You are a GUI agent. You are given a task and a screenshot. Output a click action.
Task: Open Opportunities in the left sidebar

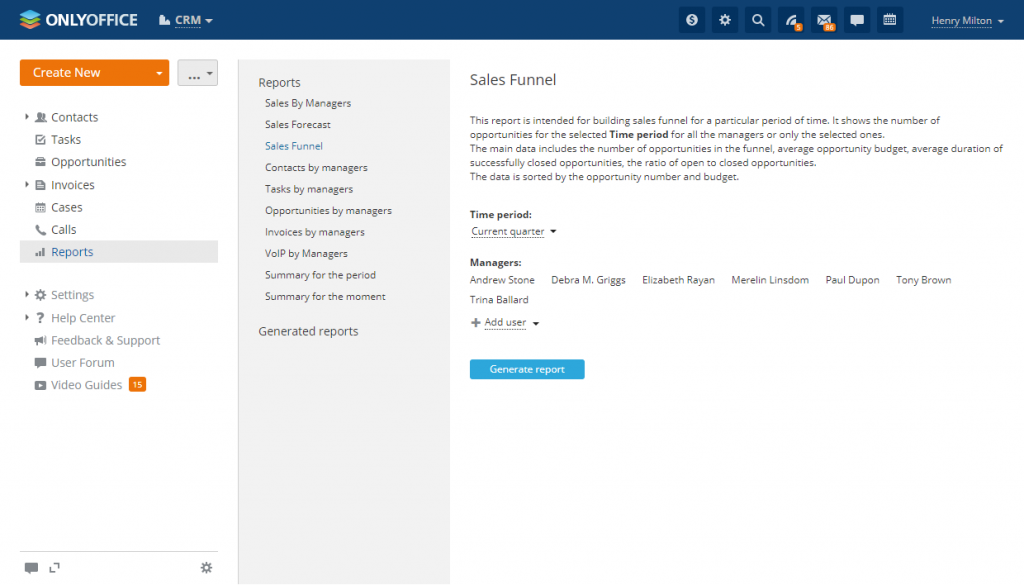click(x=88, y=162)
